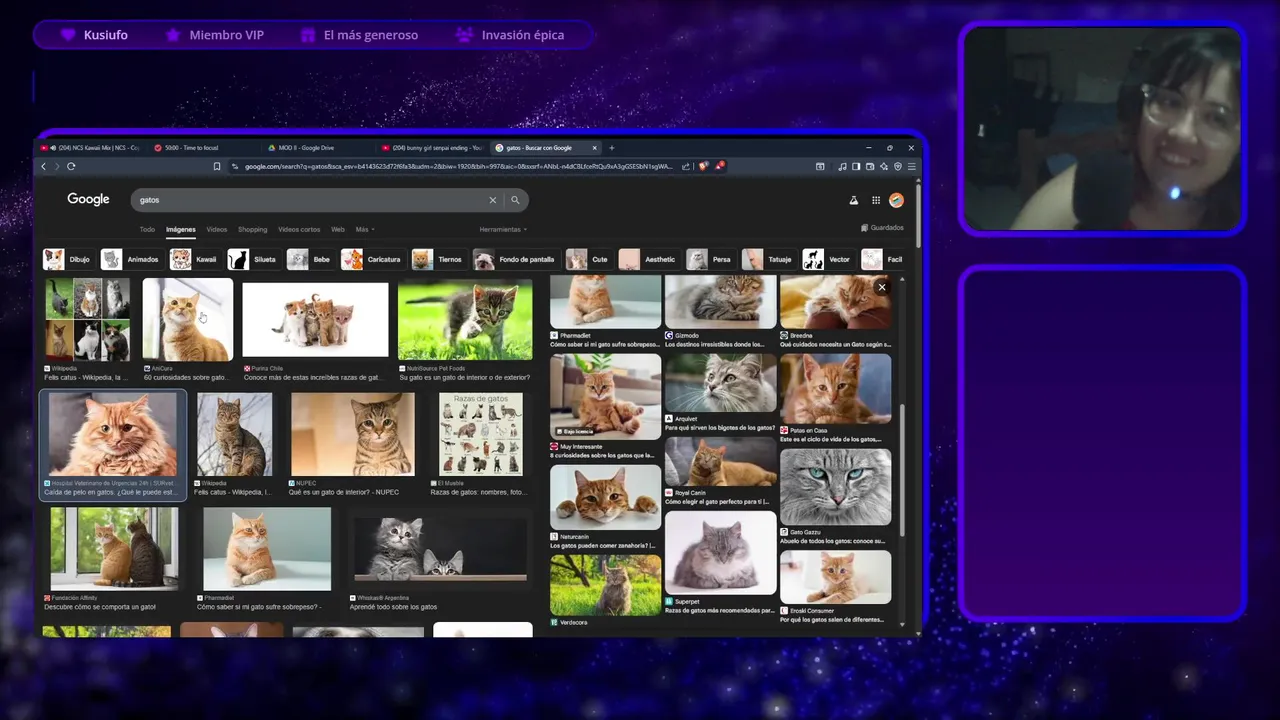
Task: Filter images by the Tiernos chip
Action: [x=438, y=260]
